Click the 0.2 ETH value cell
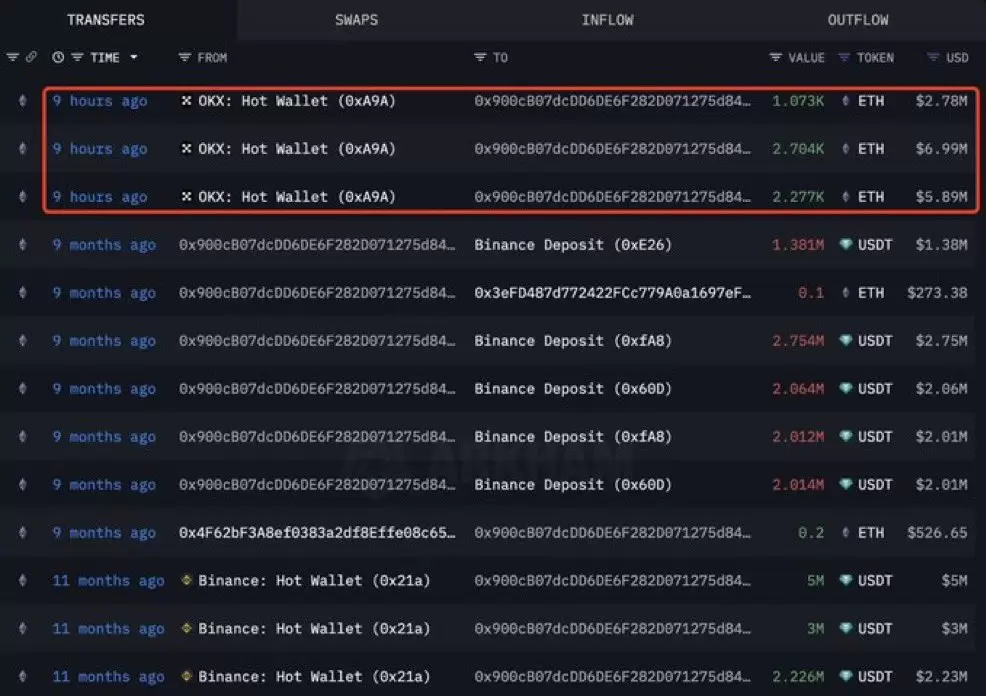Image resolution: width=986 pixels, height=696 pixels. (x=811, y=533)
